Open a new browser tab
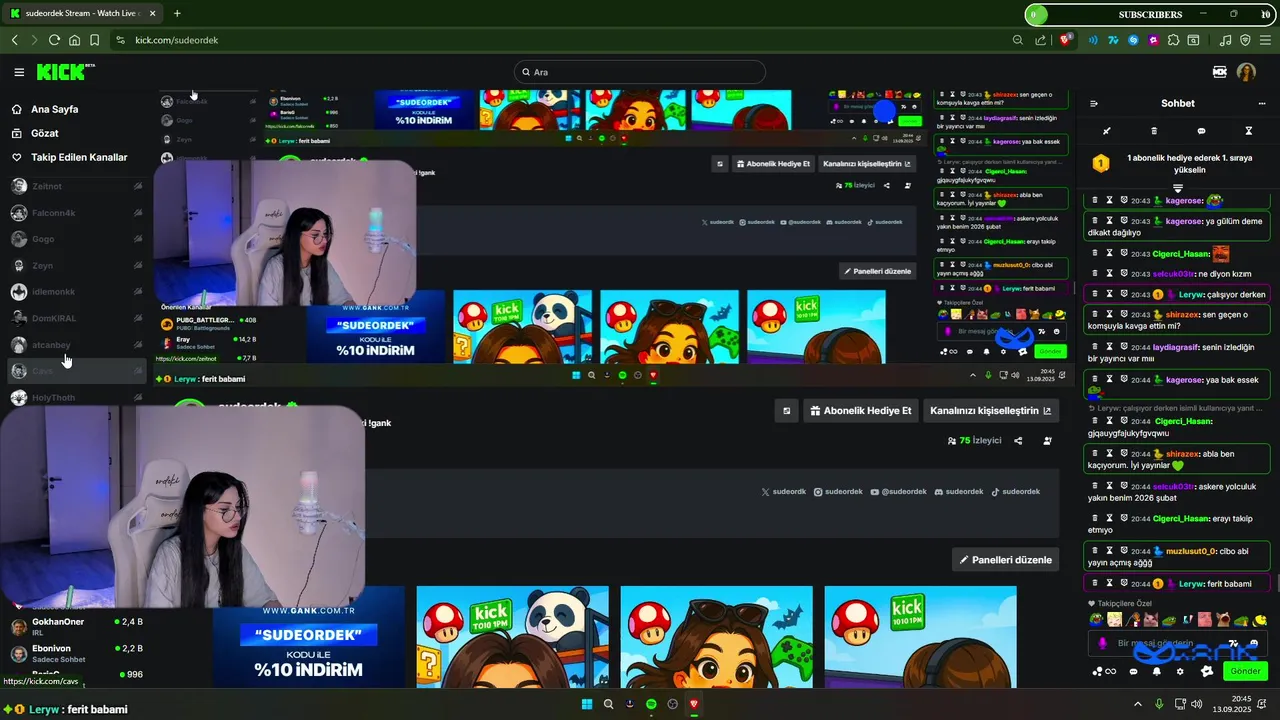Screen dimensions: 1280x720 coord(177,13)
